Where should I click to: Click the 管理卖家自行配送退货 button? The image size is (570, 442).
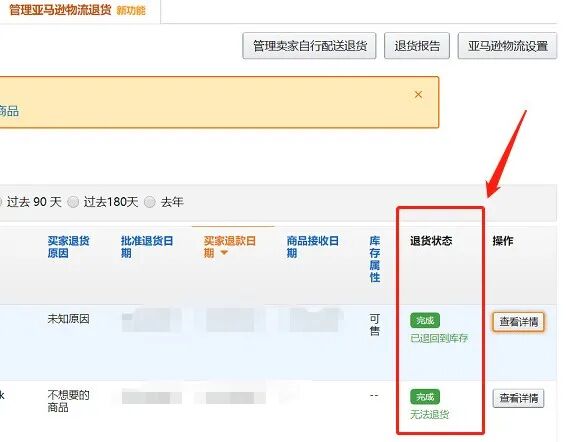309,46
